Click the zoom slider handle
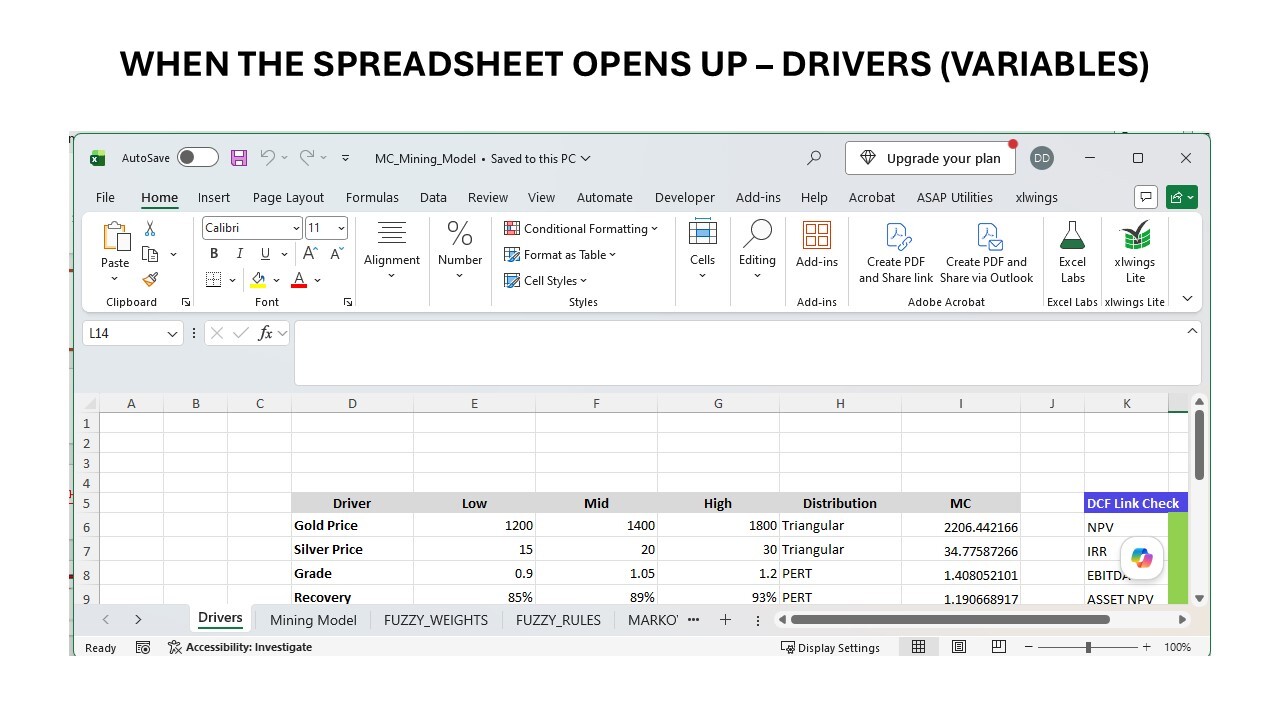Screen dimensions: 1280x720 coord(1088,647)
